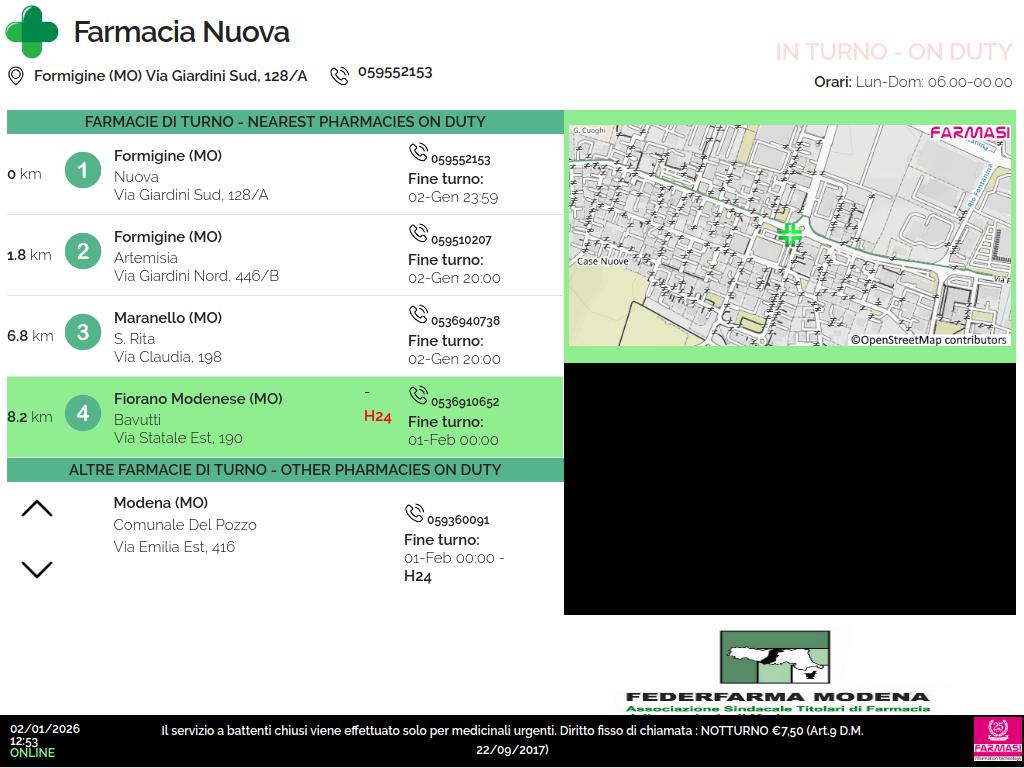
Task: Click the Altre Farmacie di Turno header
Action: pyautogui.click(x=285, y=470)
